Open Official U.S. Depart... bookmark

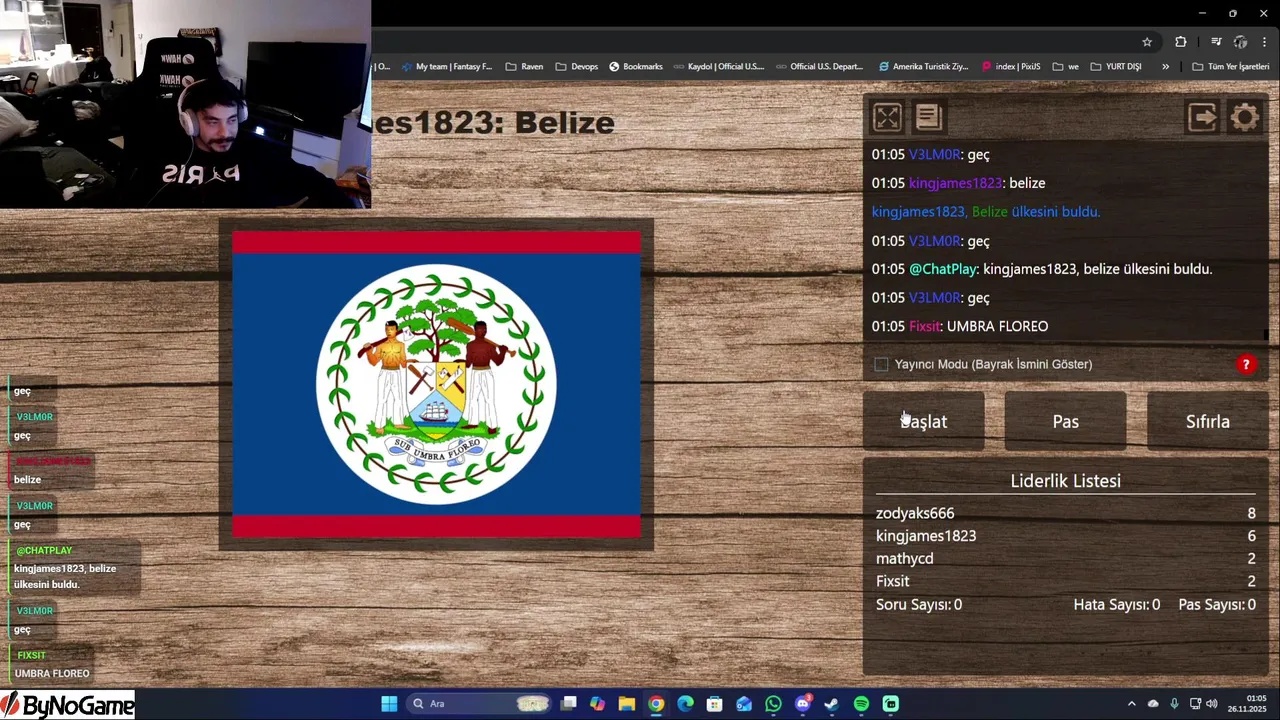[819, 66]
